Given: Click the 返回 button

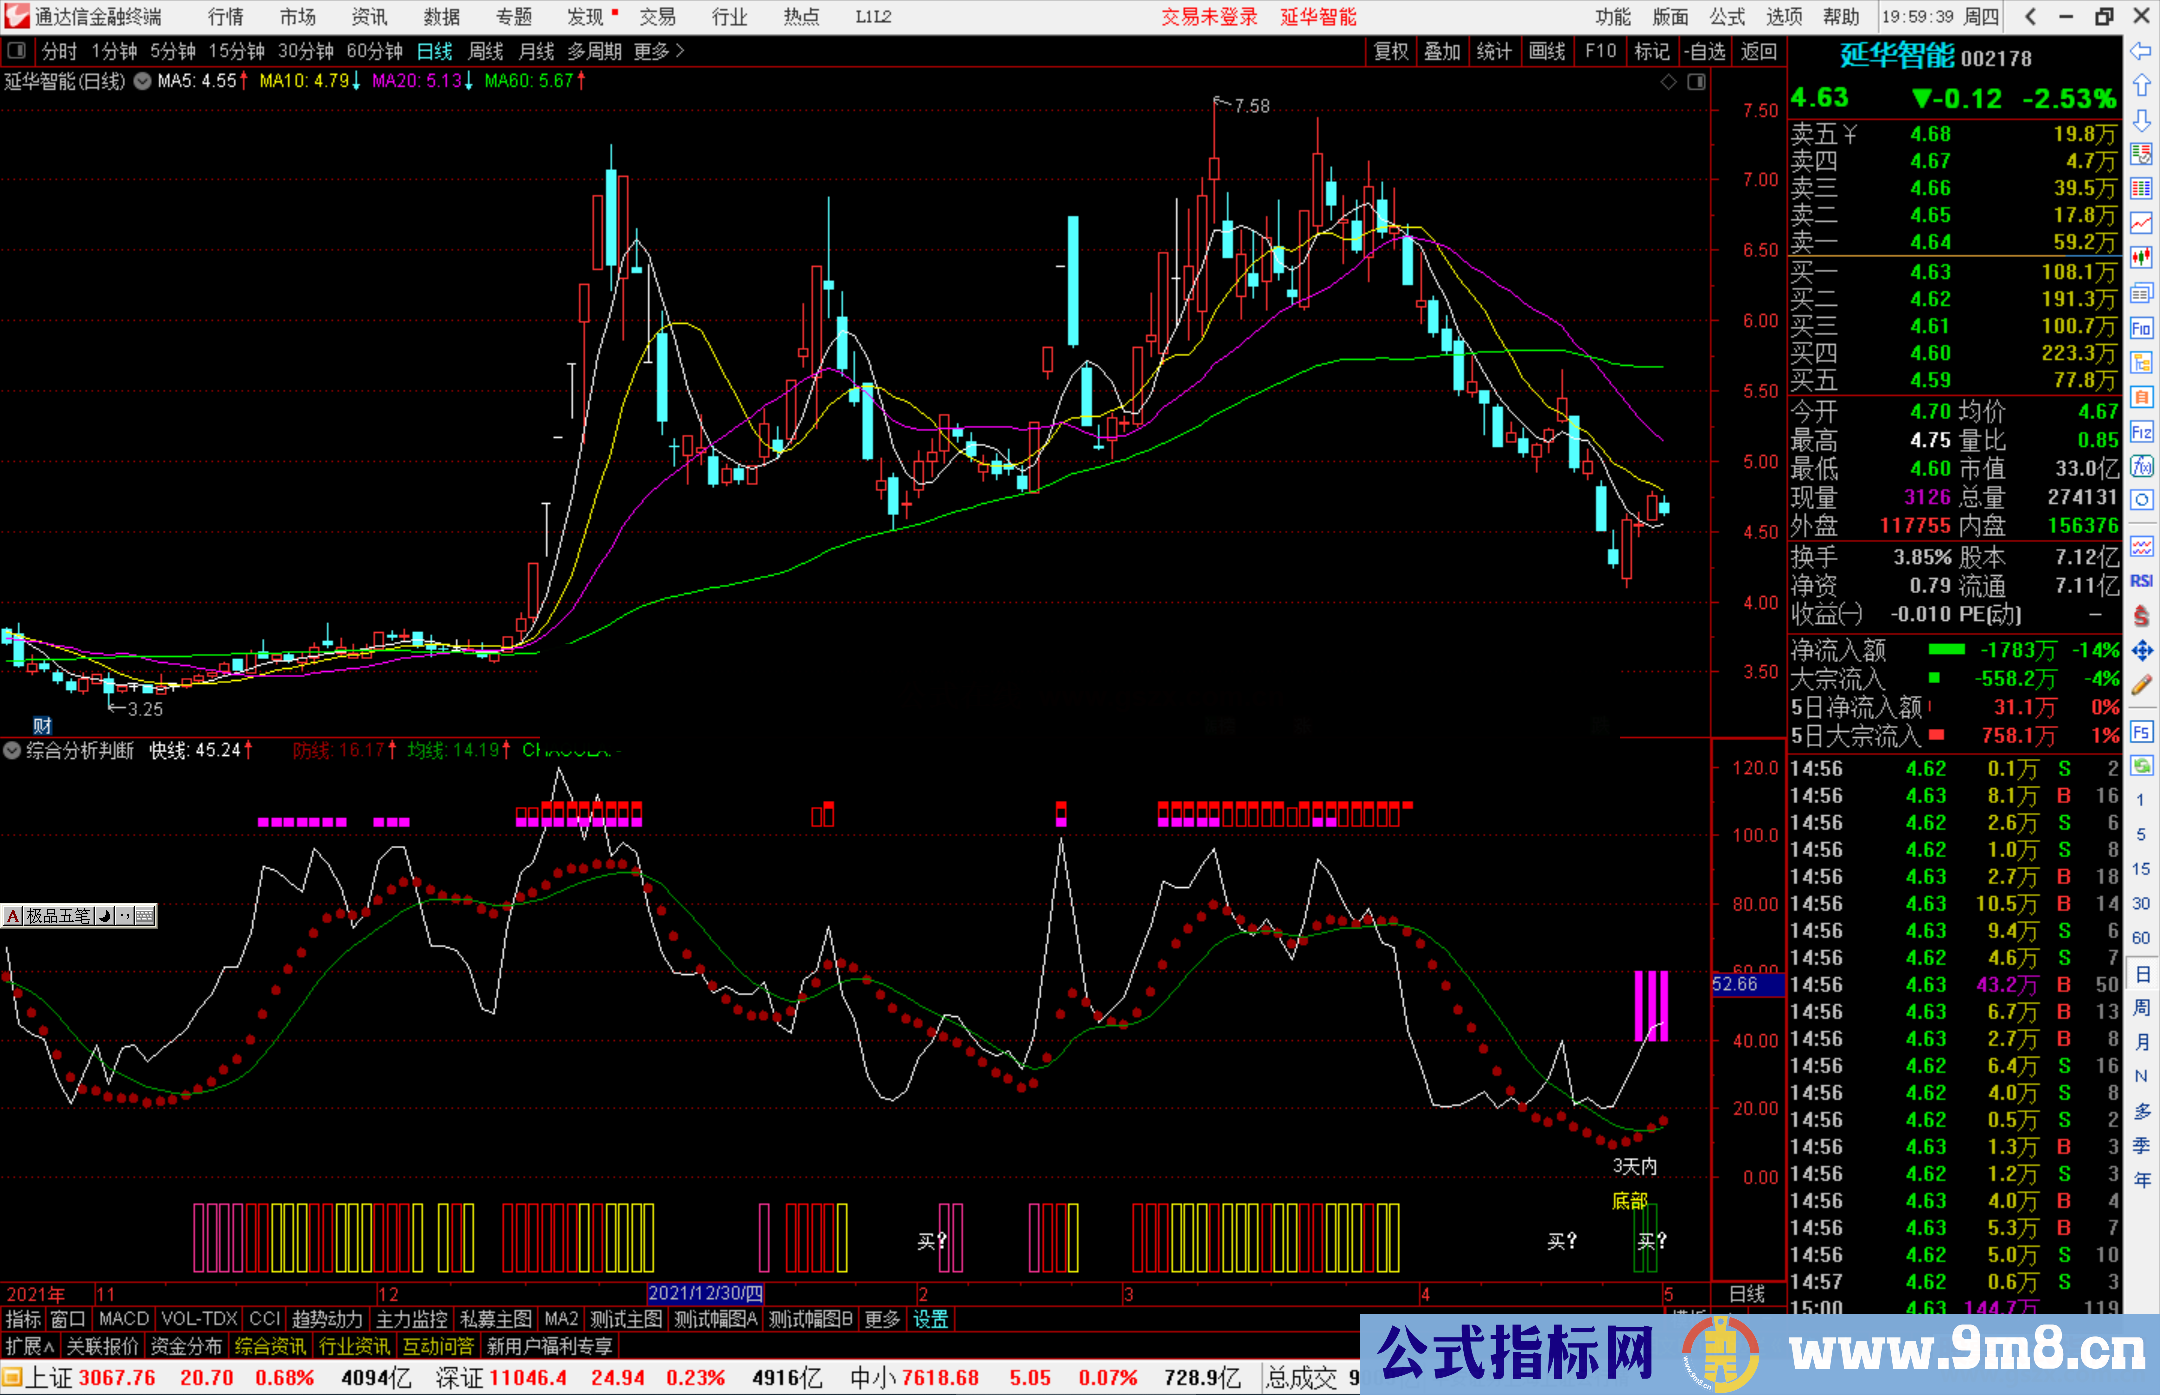Looking at the screenshot, I should click(x=1758, y=51).
